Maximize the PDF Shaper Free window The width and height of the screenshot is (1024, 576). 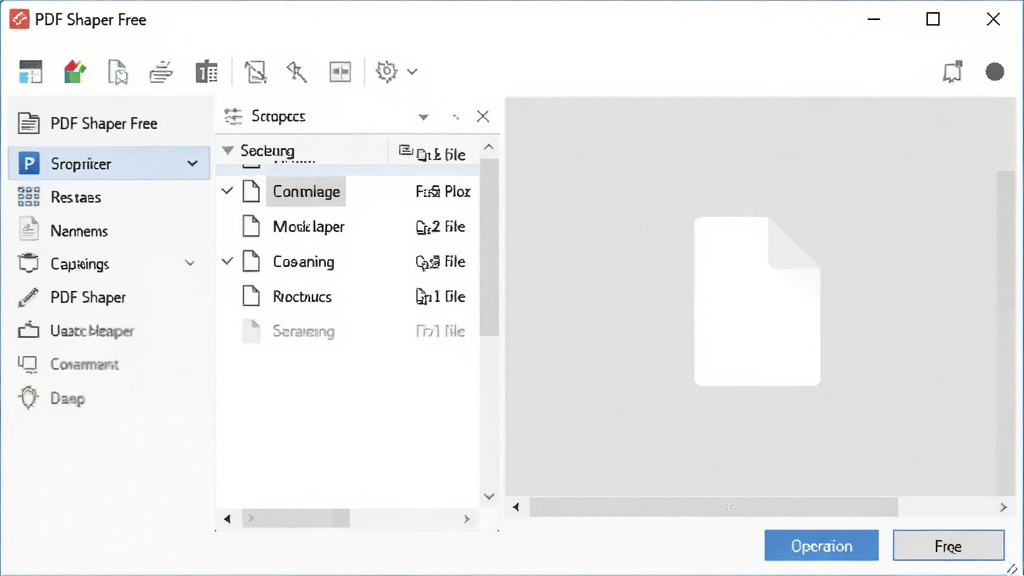[933, 19]
